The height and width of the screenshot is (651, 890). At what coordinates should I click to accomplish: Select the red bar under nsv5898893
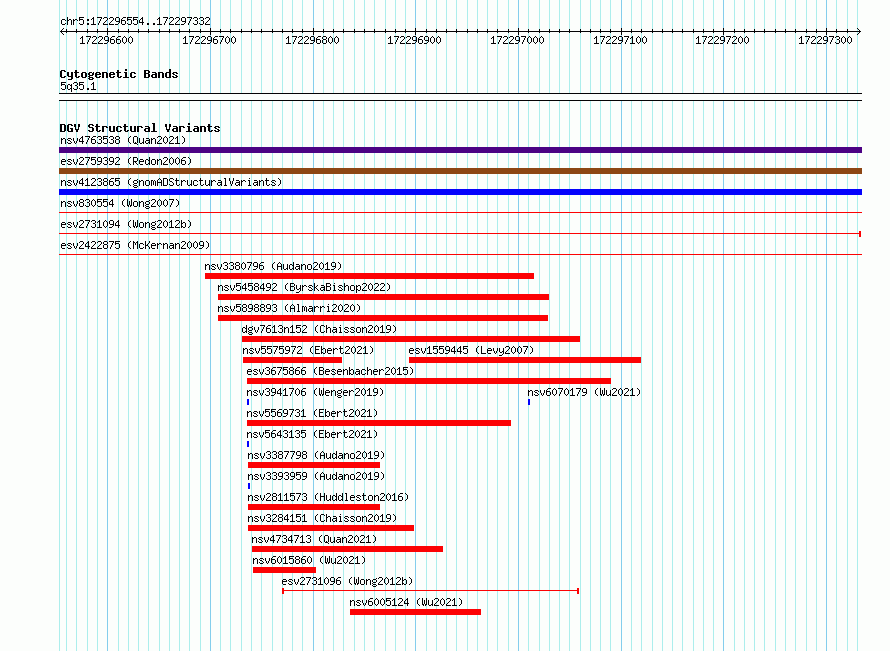pyautogui.click(x=383, y=318)
